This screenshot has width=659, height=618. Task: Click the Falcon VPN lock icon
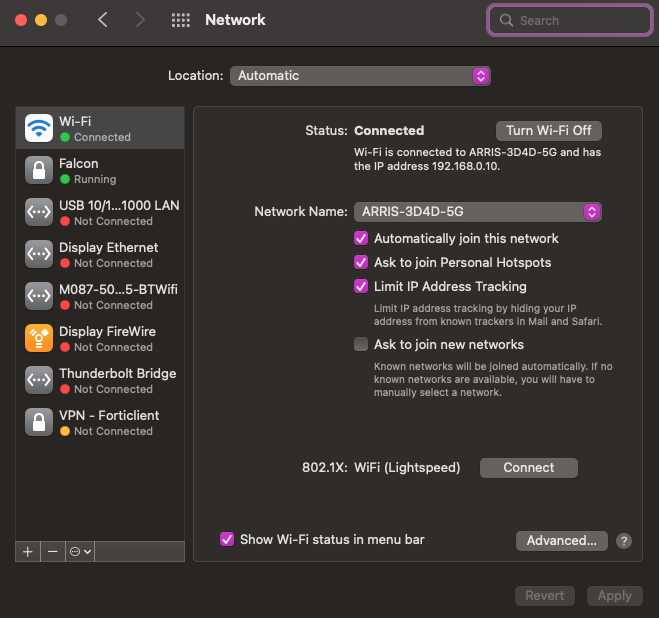(x=39, y=170)
